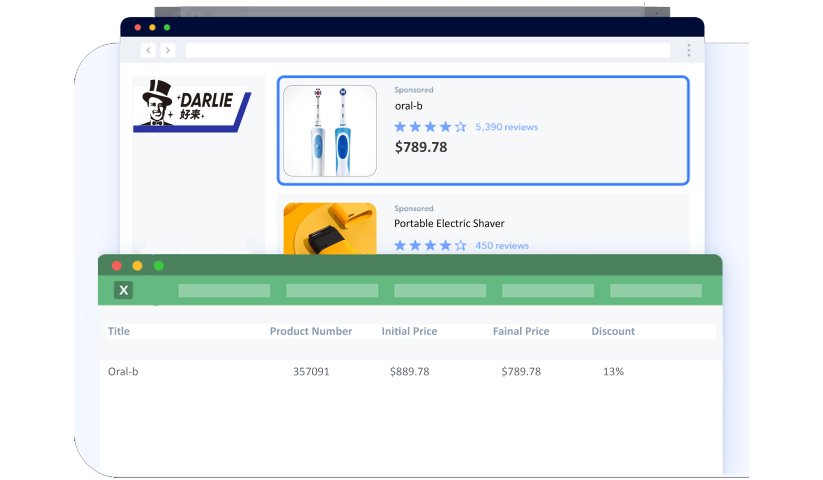Open Portable Electric Shaver title
This screenshot has width=823, height=480.
pyautogui.click(x=449, y=223)
